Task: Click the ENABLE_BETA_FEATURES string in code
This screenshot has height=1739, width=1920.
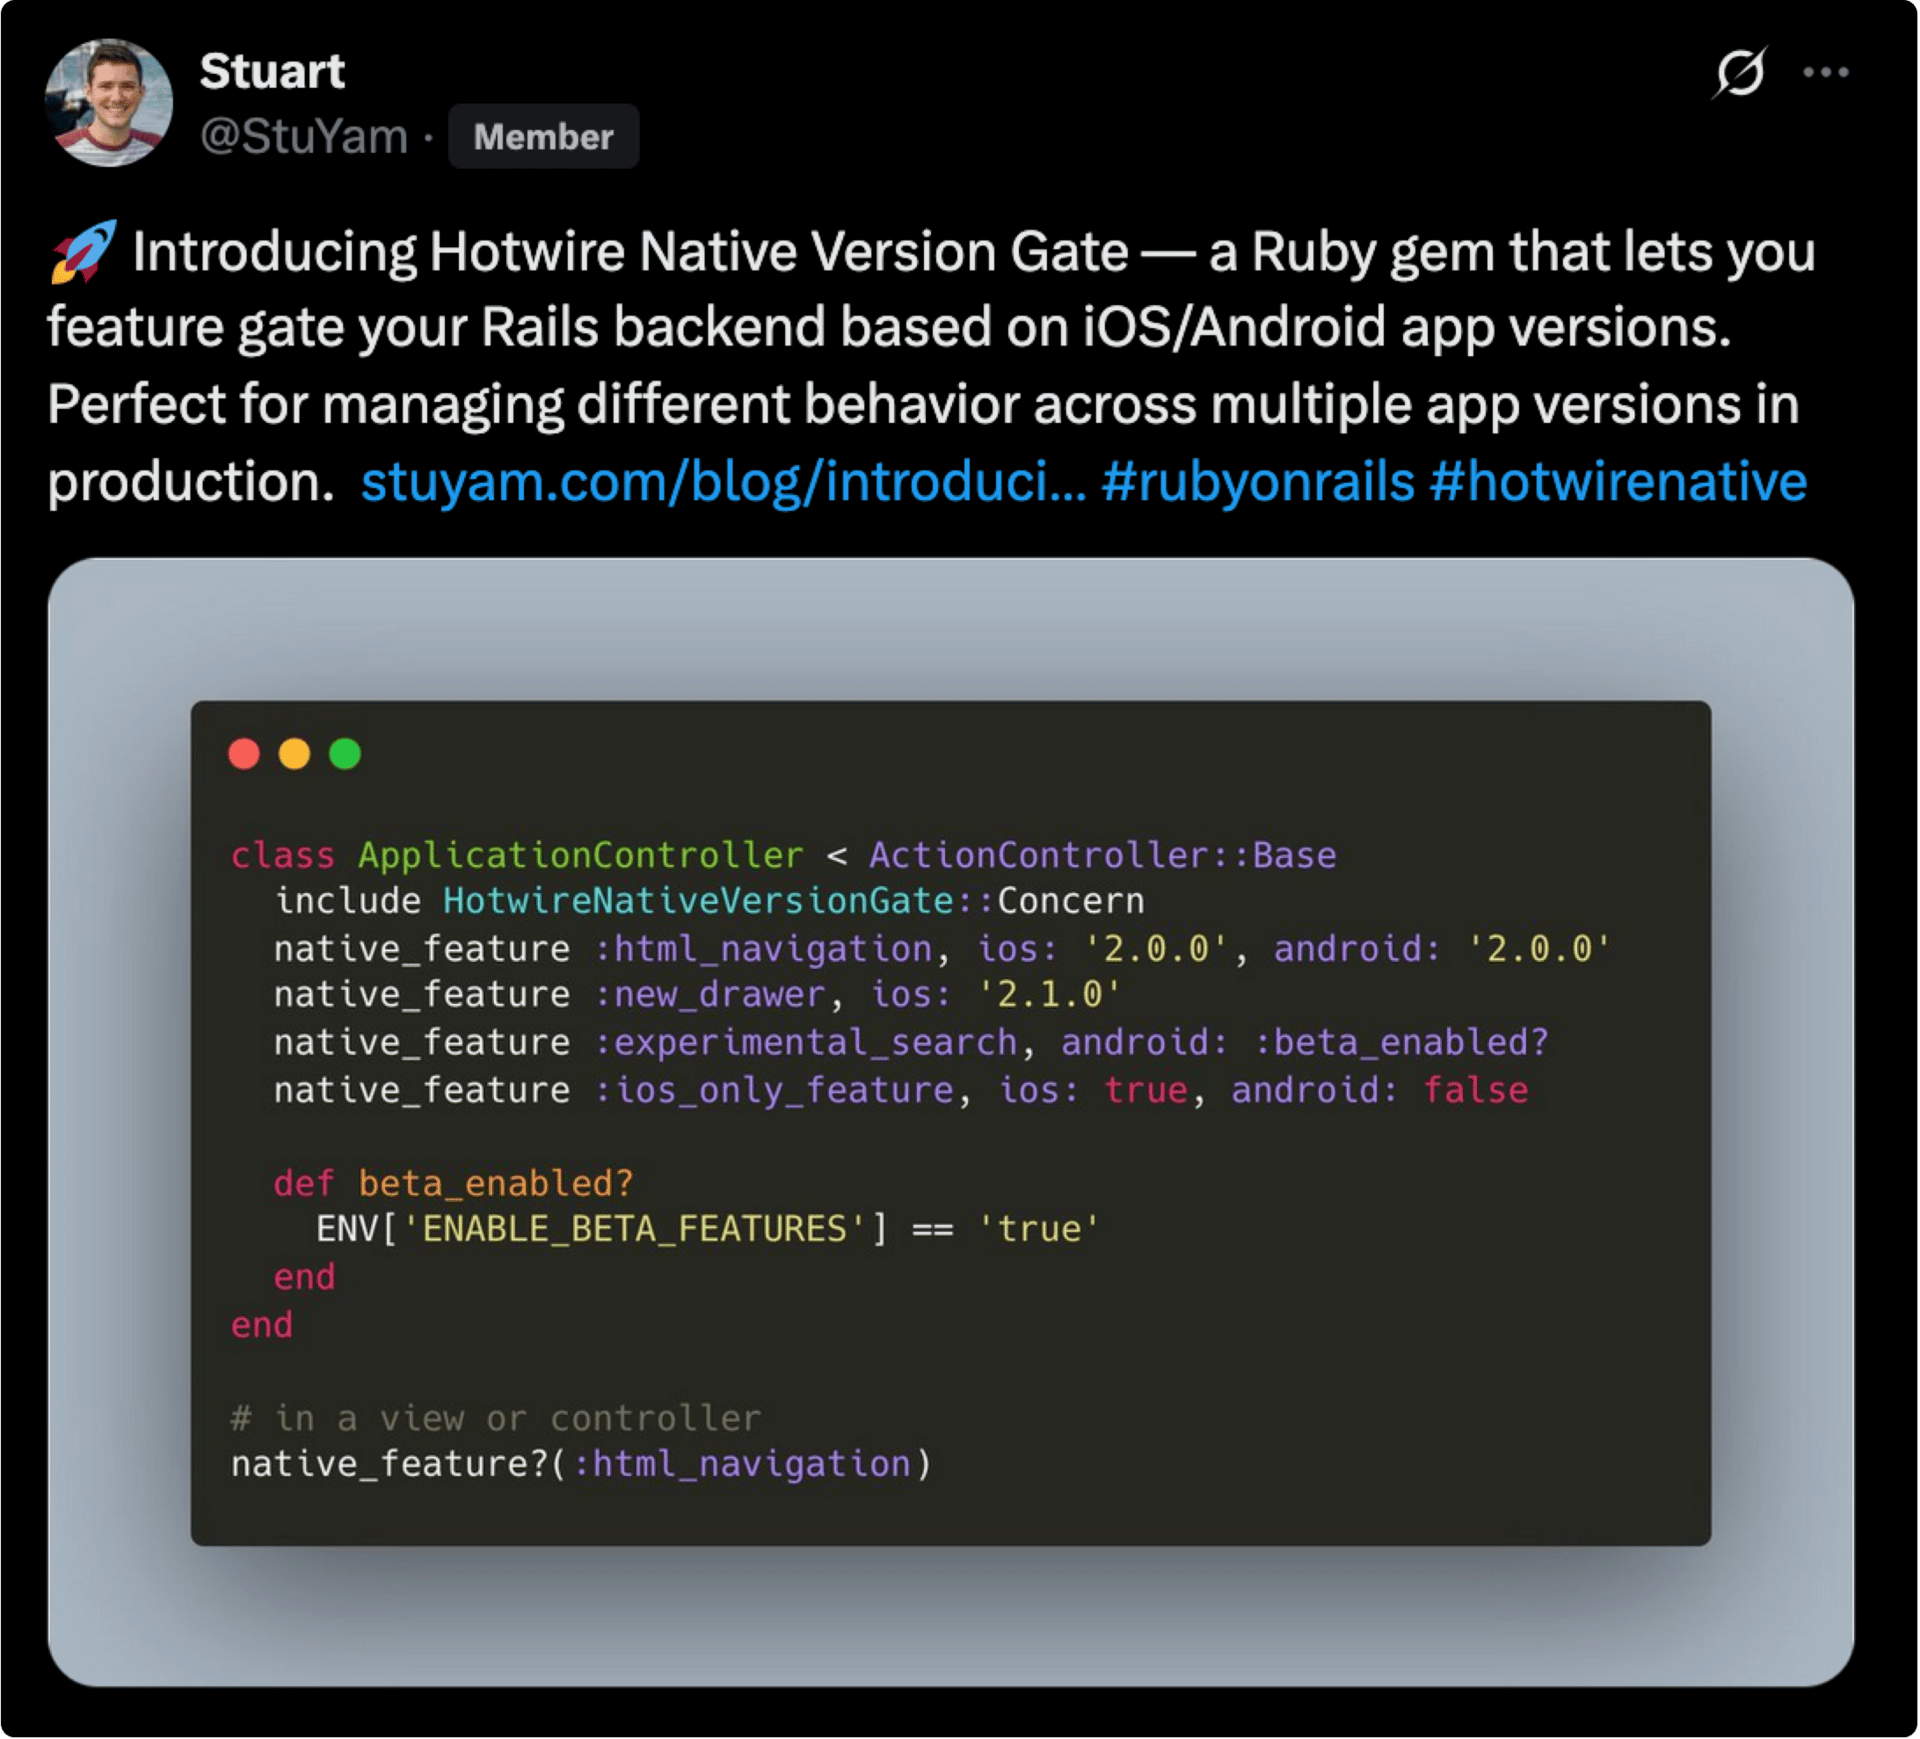Action: [x=634, y=1230]
